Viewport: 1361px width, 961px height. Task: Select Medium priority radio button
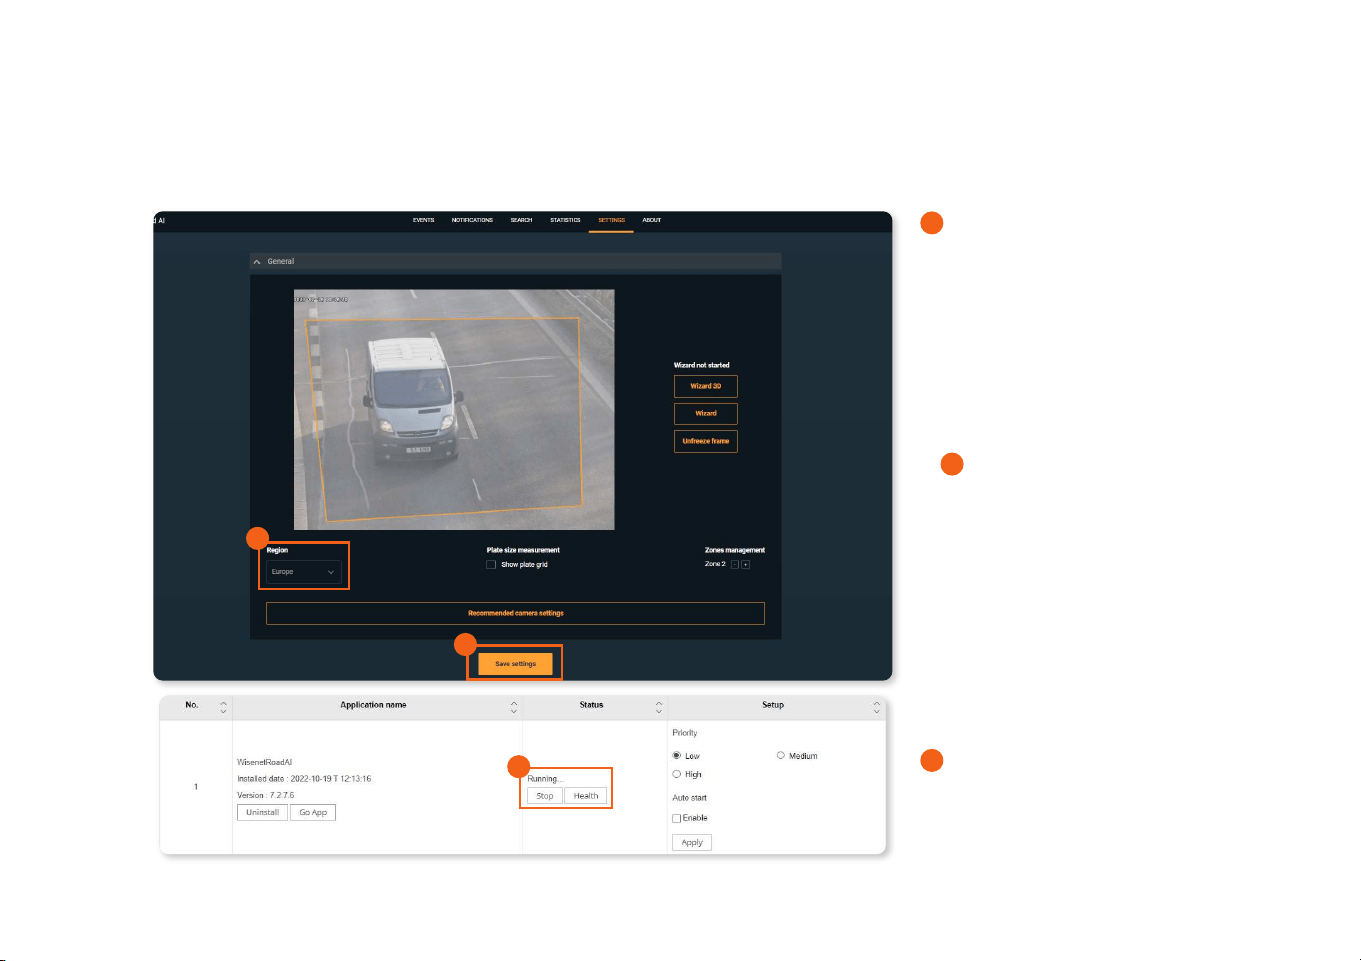point(781,756)
